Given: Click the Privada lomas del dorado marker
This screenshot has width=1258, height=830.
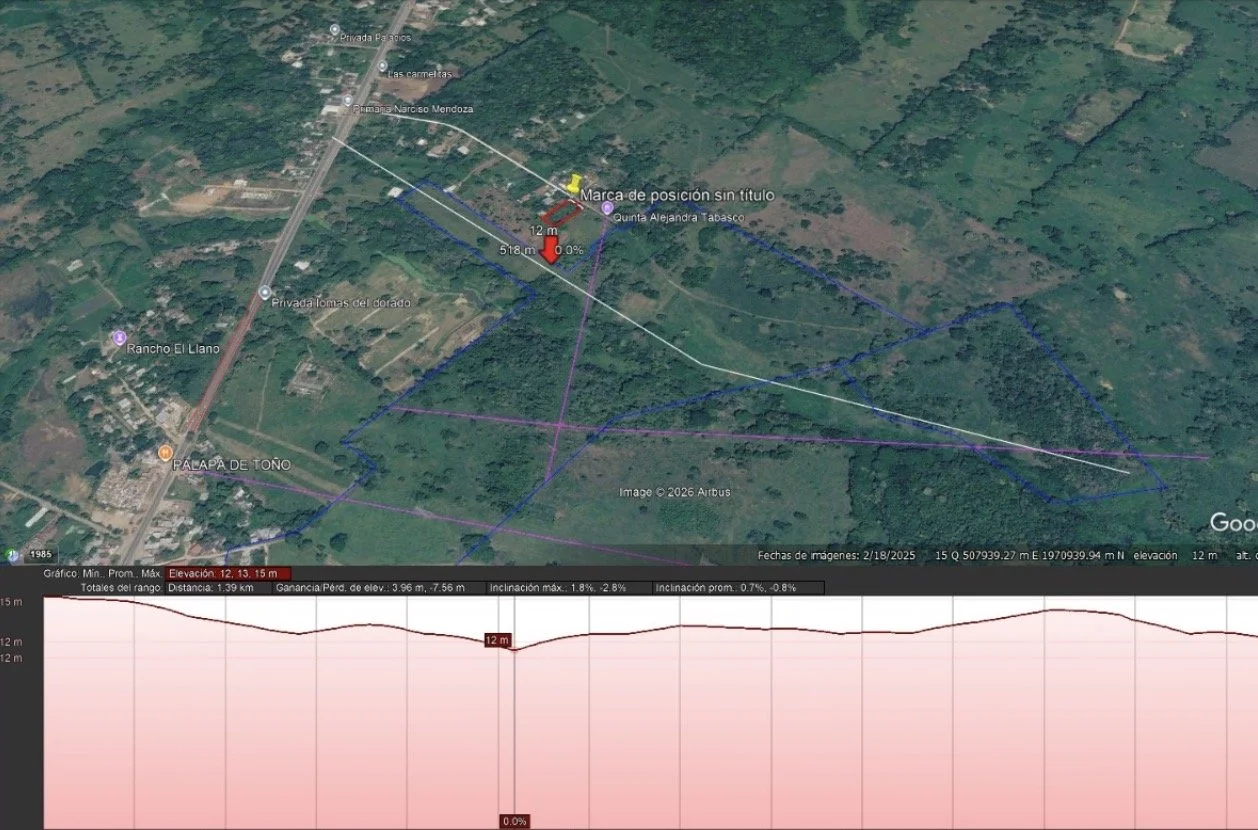Looking at the screenshot, I should tap(264, 293).
